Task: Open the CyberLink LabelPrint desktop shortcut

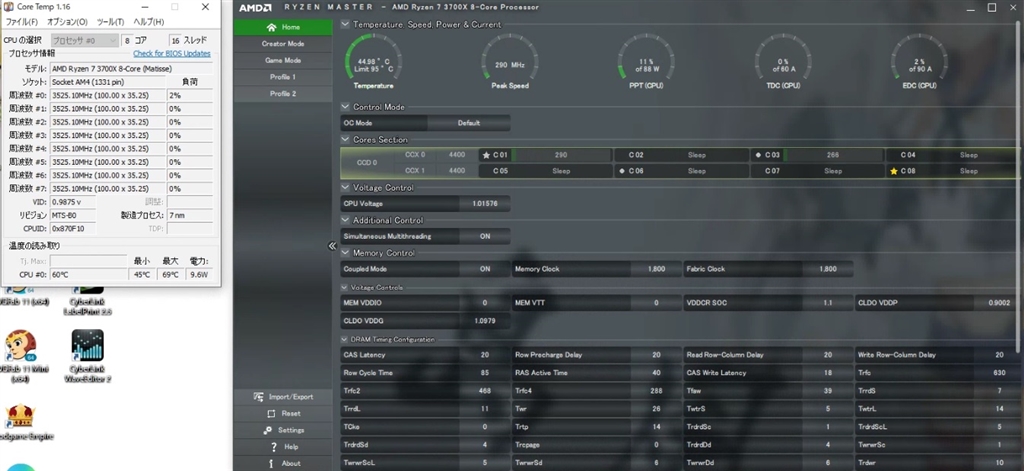Action: tap(87, 301)
